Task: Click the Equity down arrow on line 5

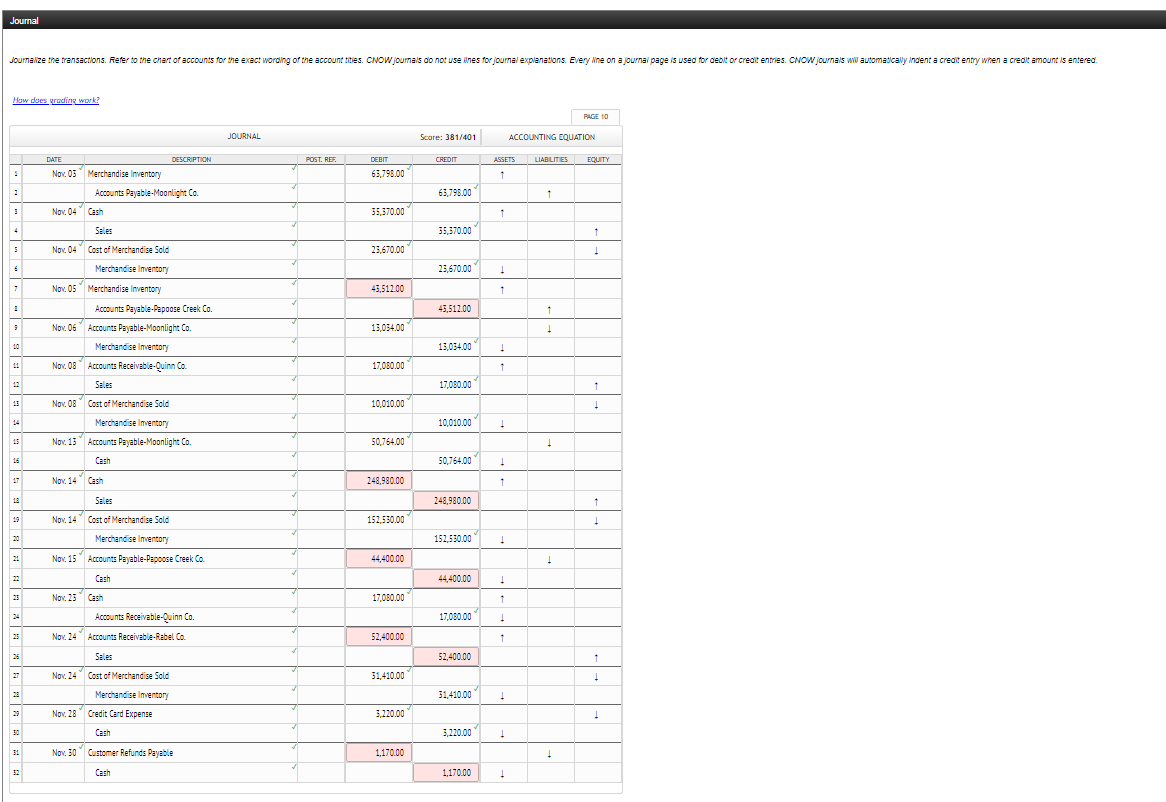Action: 596,250
